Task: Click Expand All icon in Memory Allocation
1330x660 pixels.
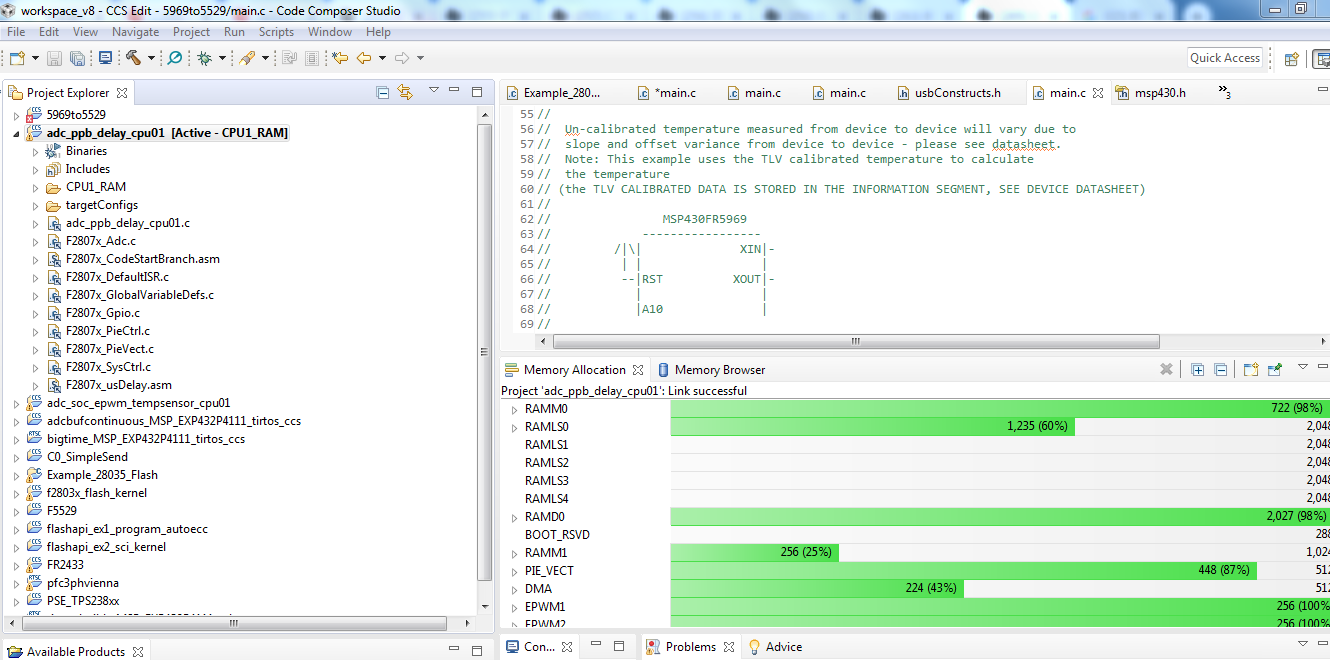Action: coord(1197,369)
